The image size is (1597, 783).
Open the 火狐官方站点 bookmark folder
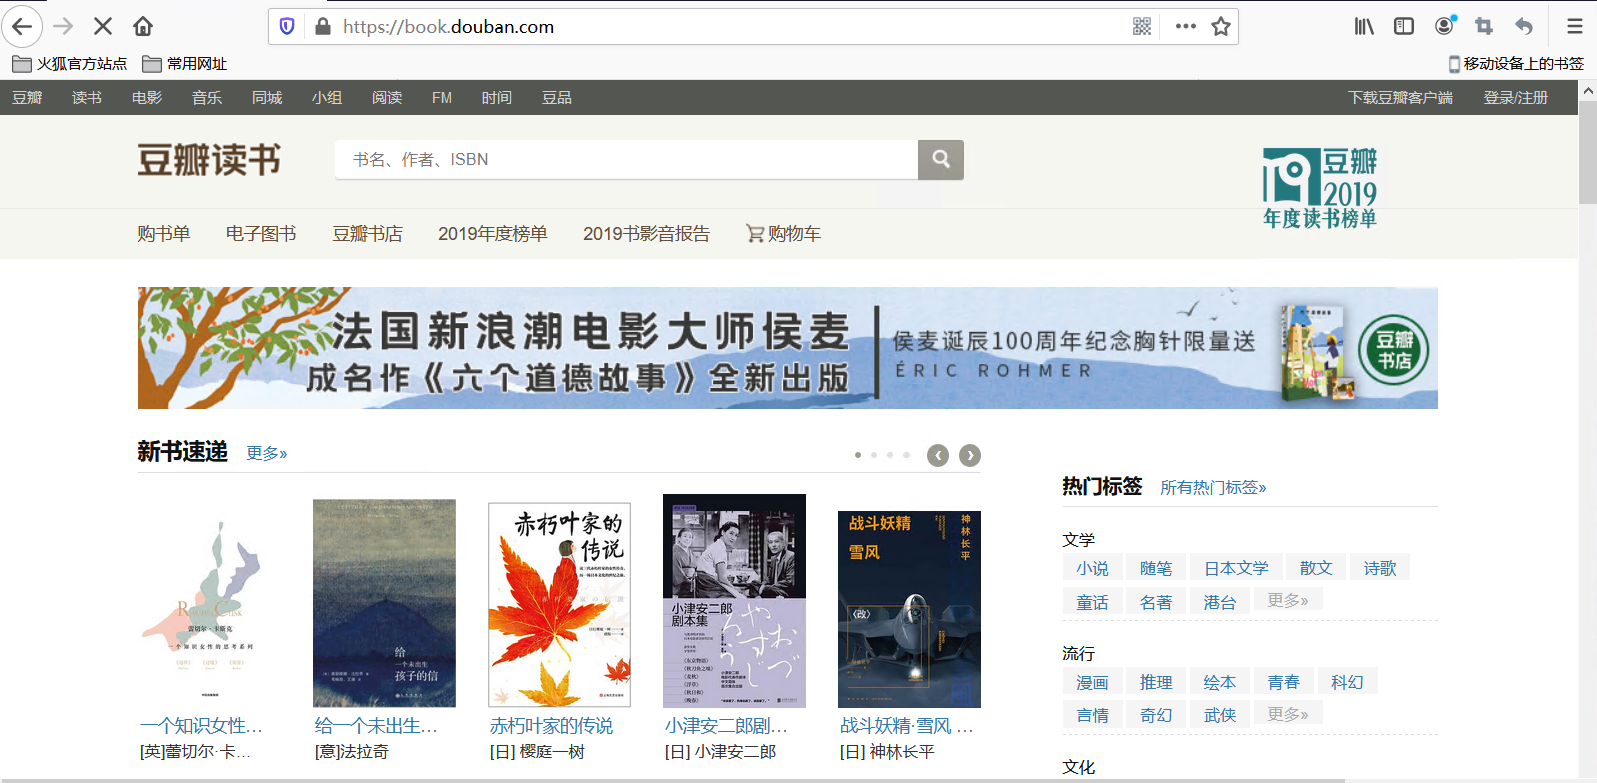point(70,64)
